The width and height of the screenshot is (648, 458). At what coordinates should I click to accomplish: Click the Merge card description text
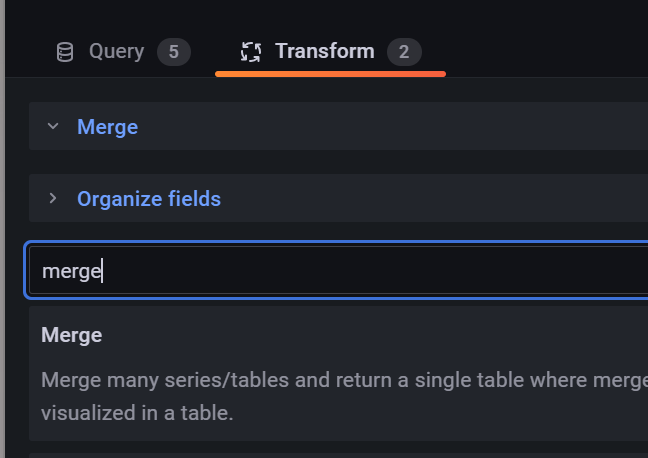[x=344, y=396]
